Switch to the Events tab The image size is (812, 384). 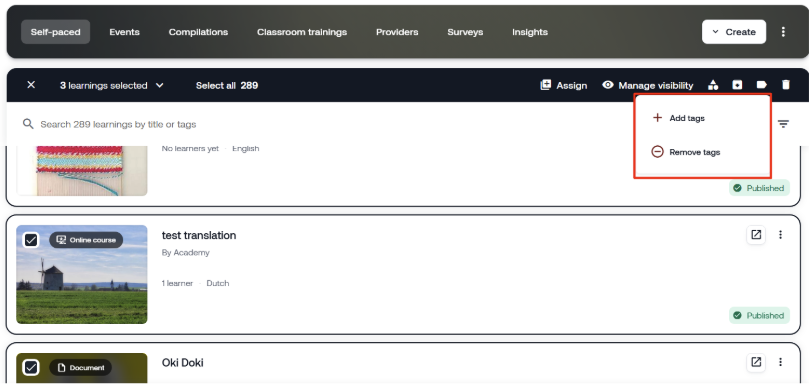pyautogui.click(x=124, y=32)
